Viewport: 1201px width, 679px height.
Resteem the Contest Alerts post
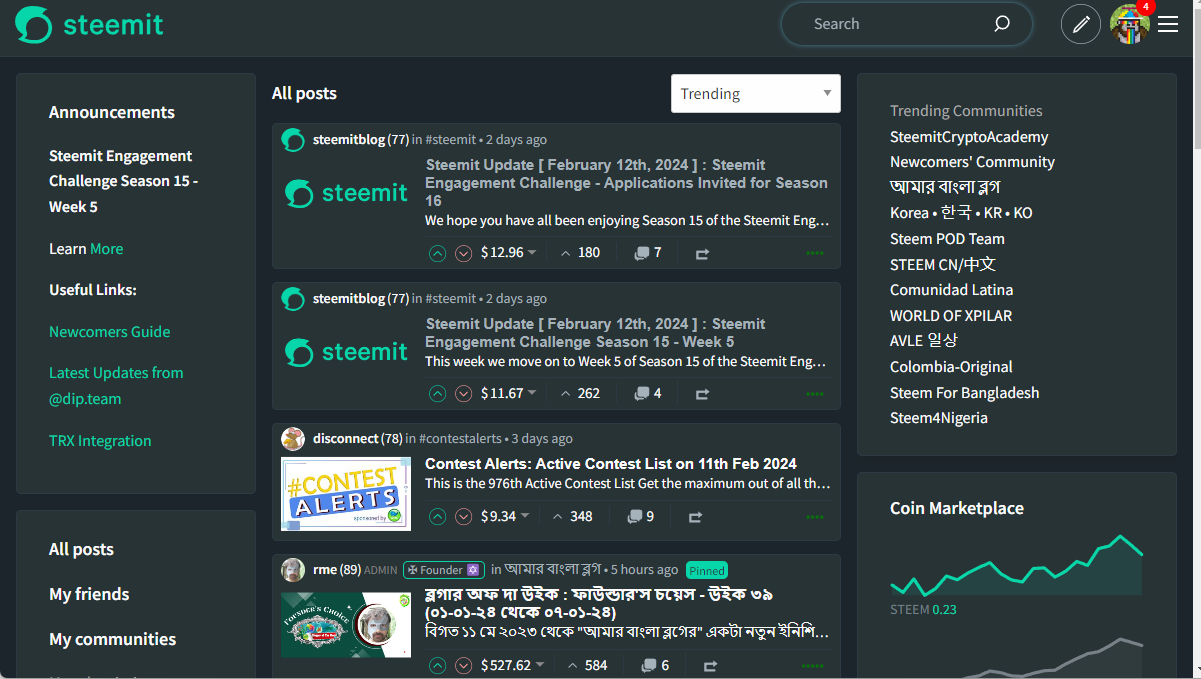coord(695,518)
